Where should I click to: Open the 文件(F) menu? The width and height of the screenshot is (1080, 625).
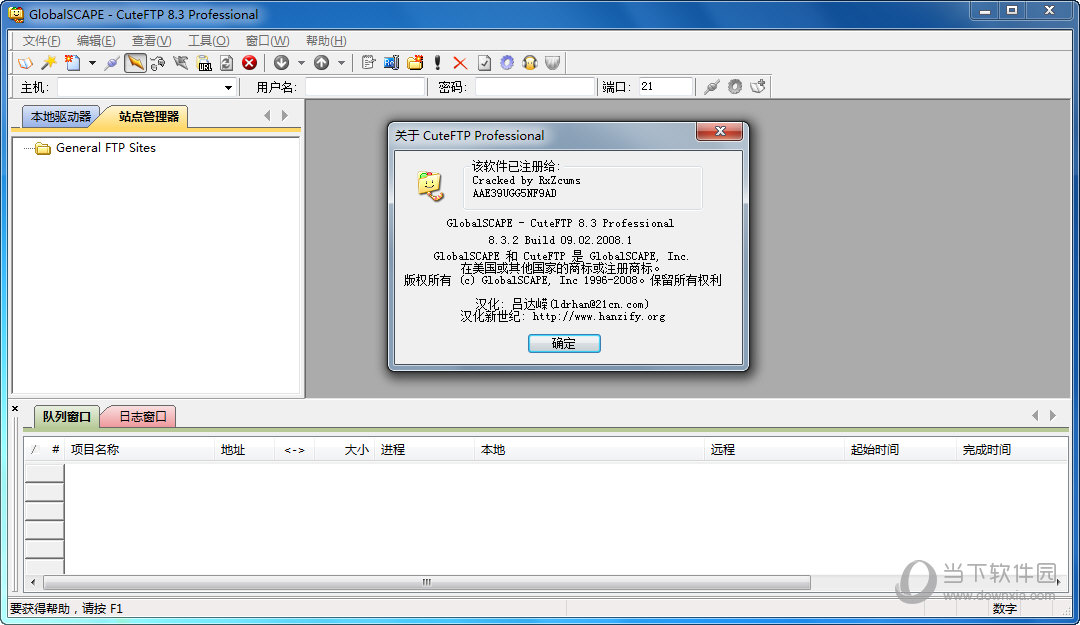[41, 41]
